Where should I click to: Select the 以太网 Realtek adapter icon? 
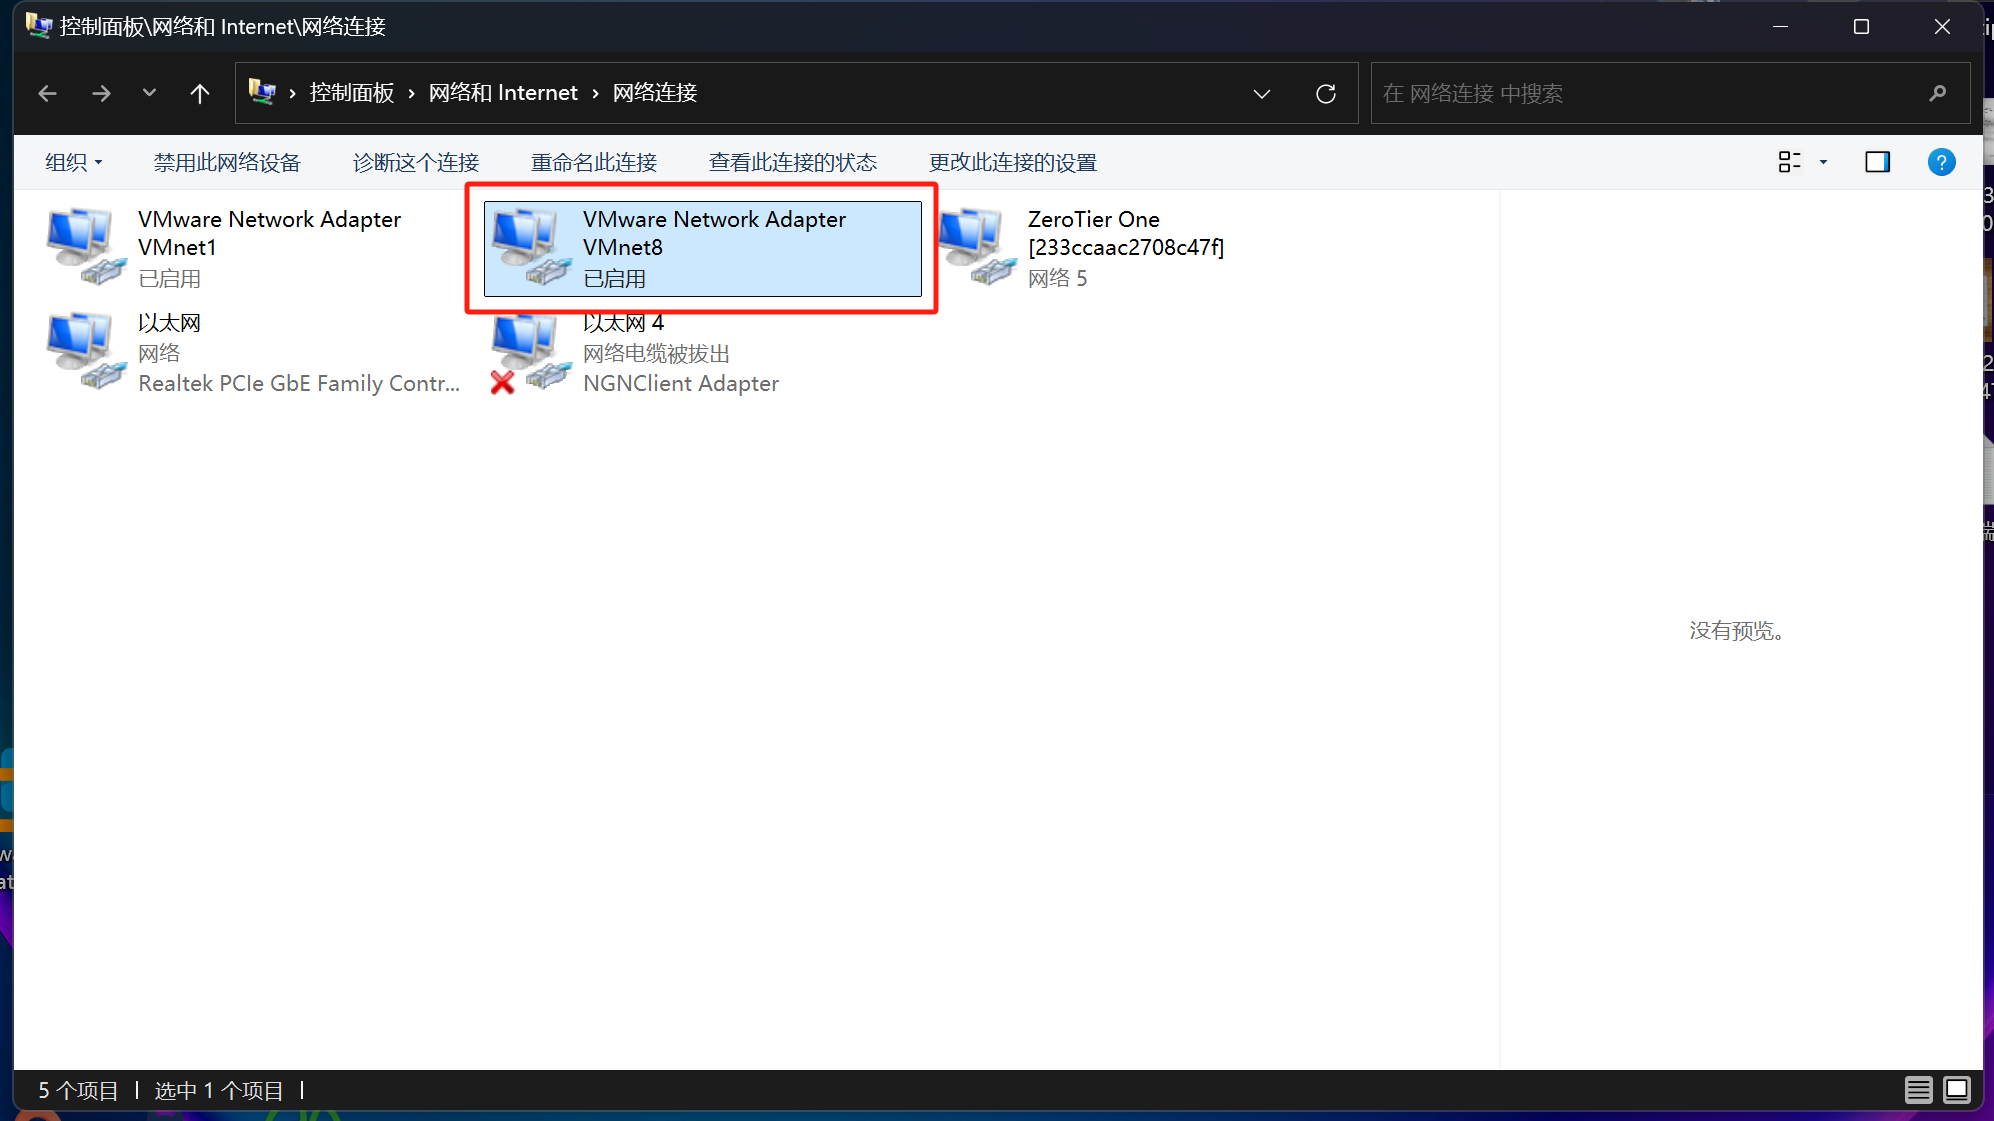point(86,351)
